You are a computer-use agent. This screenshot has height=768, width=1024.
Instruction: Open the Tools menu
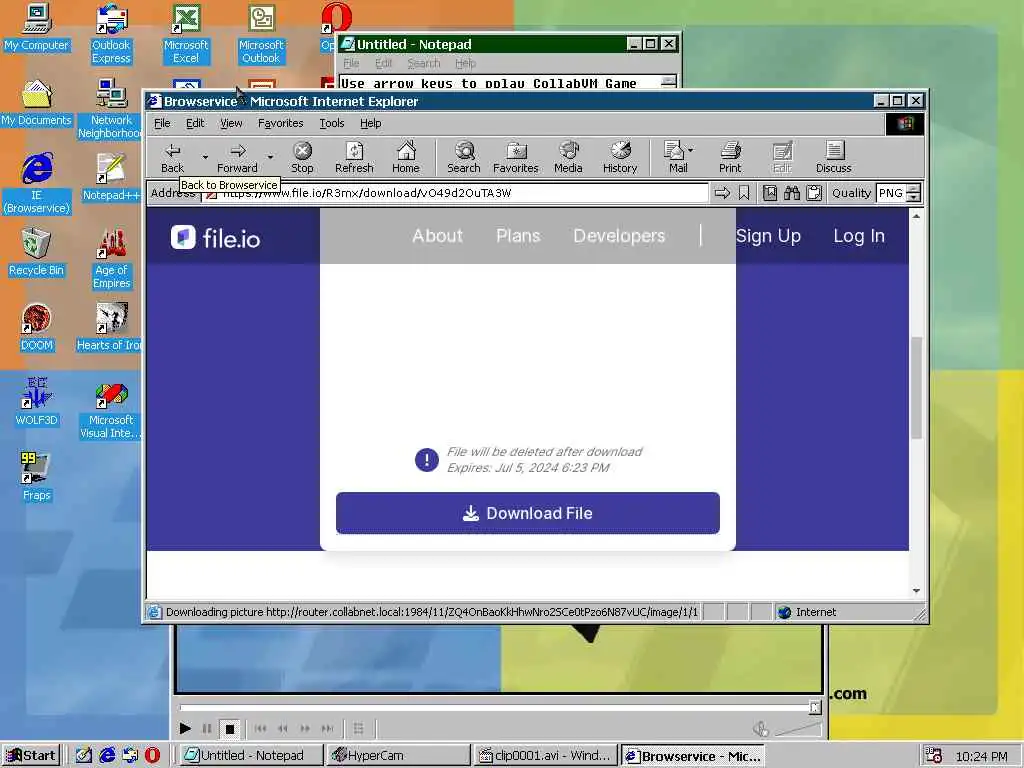pos(332,123)
